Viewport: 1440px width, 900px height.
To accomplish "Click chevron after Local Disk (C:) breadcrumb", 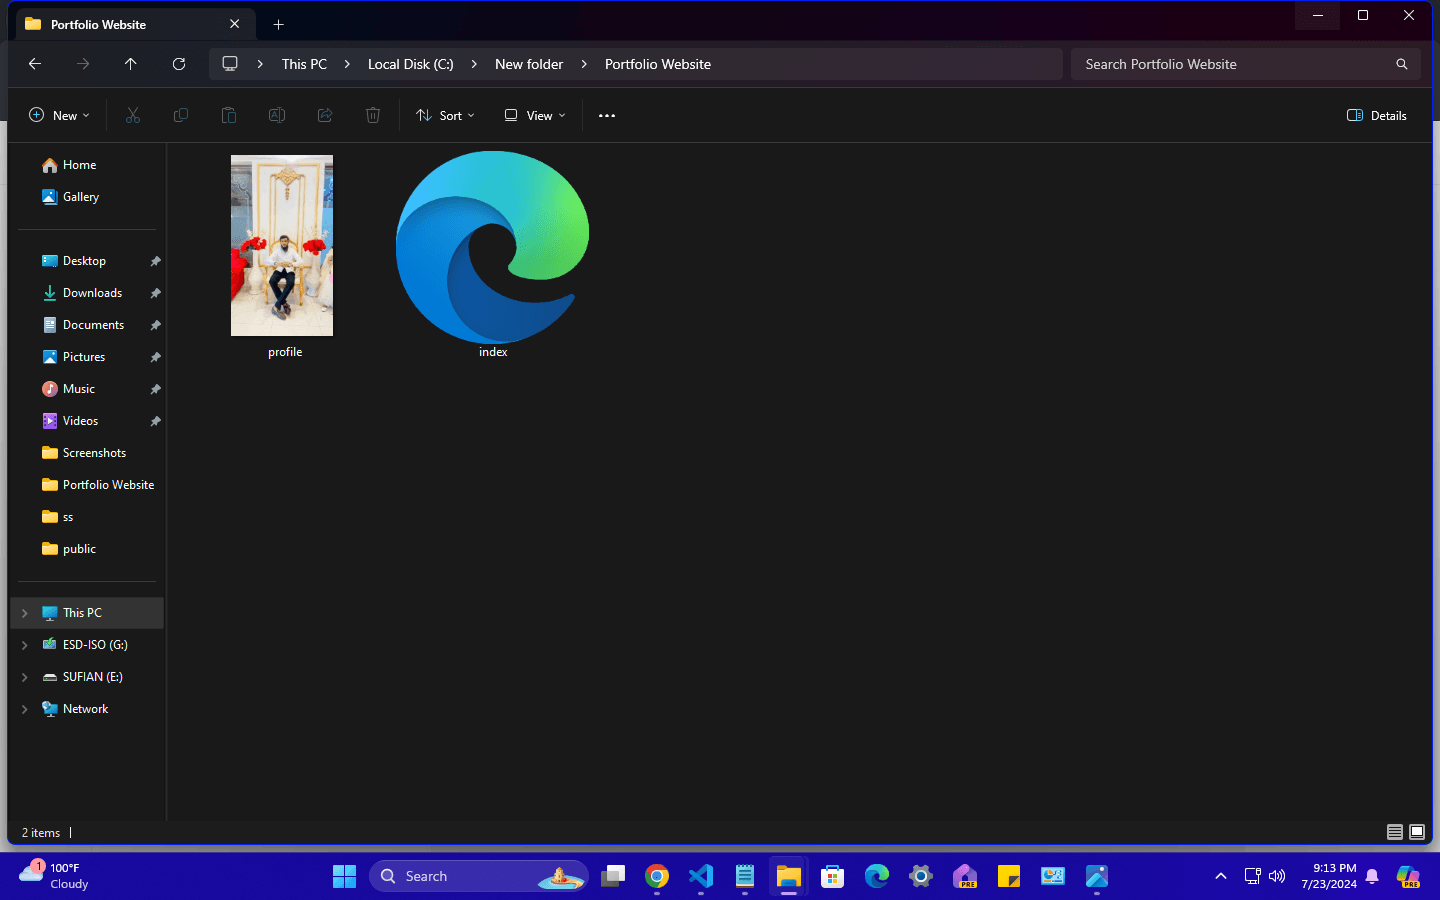I will 474,64.
